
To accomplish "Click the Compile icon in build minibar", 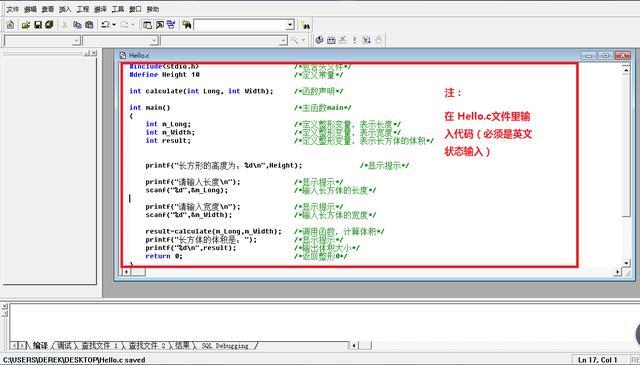I will 320,40.
